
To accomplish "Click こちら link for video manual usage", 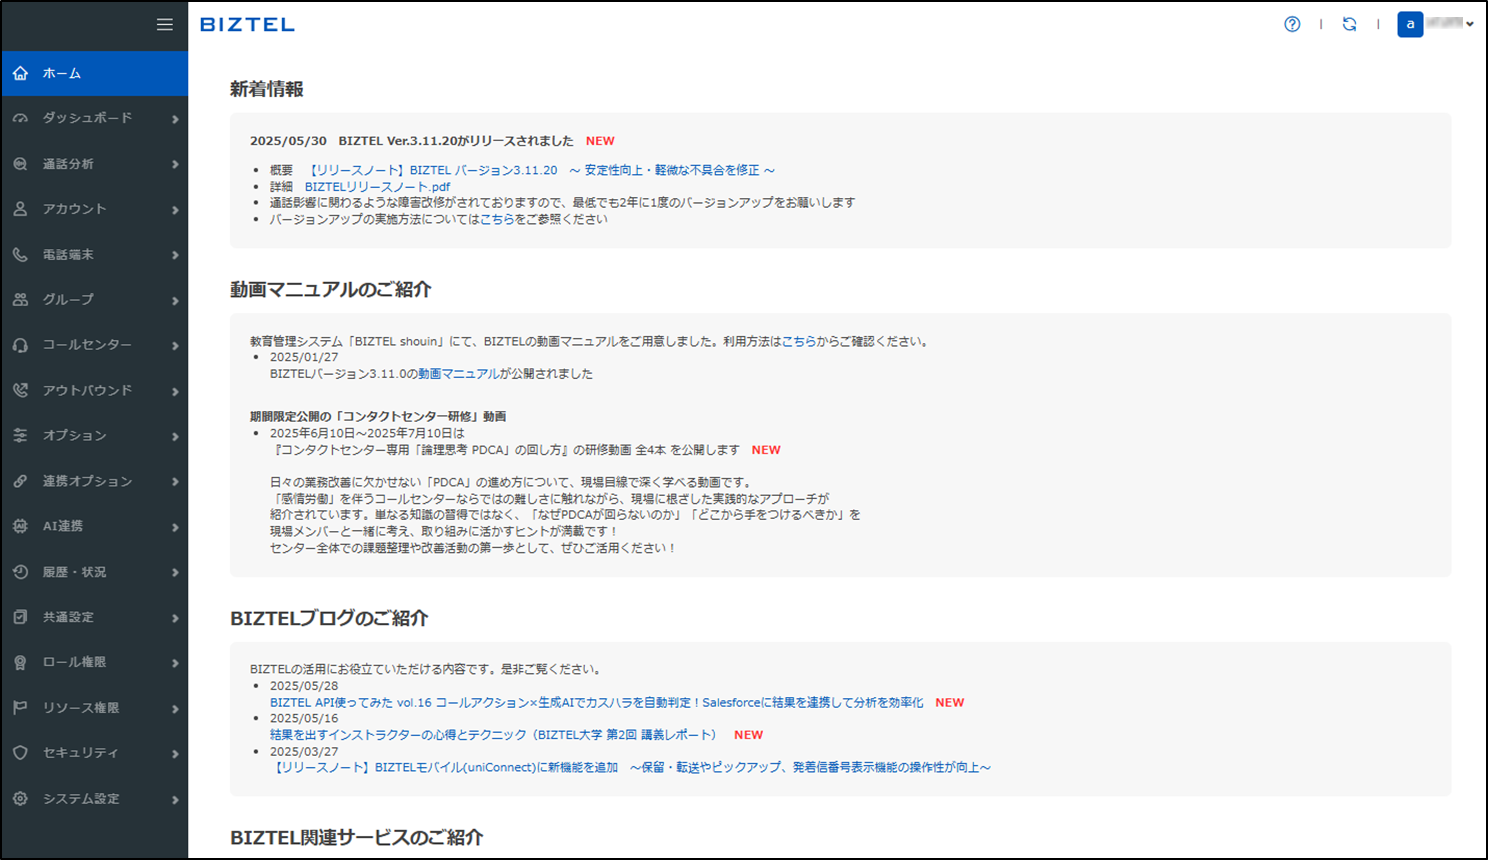I will pyautogui.click(x=799, y=341).
